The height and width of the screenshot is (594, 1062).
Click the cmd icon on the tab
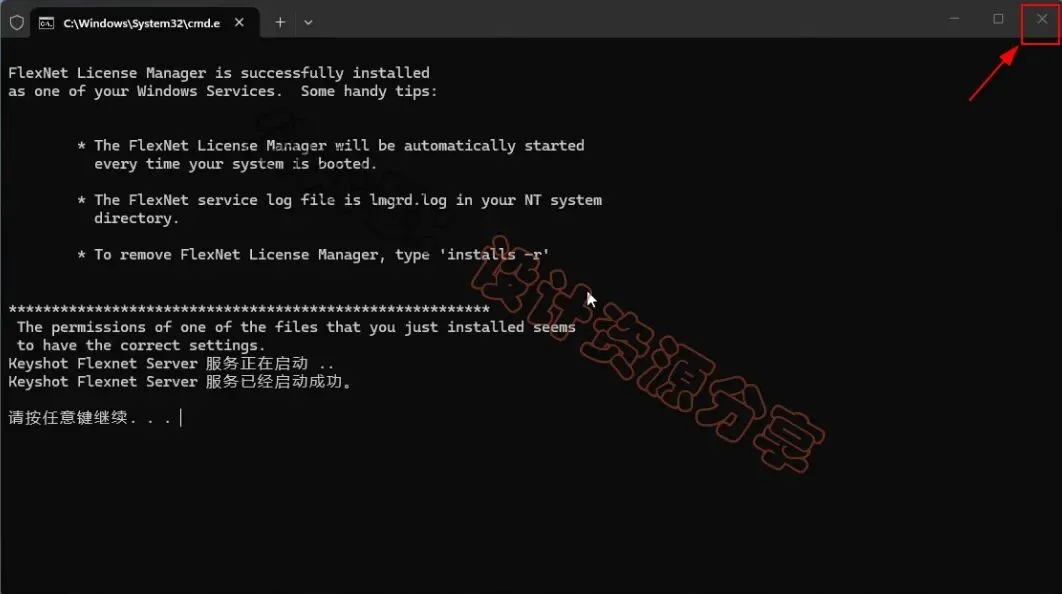point(46,23)
